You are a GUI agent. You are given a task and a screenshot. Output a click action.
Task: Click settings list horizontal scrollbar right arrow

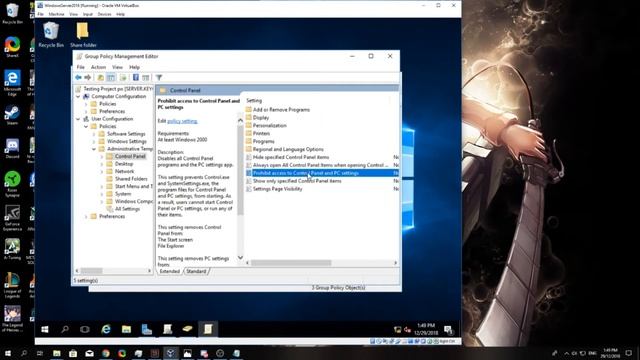coord(396,263)
